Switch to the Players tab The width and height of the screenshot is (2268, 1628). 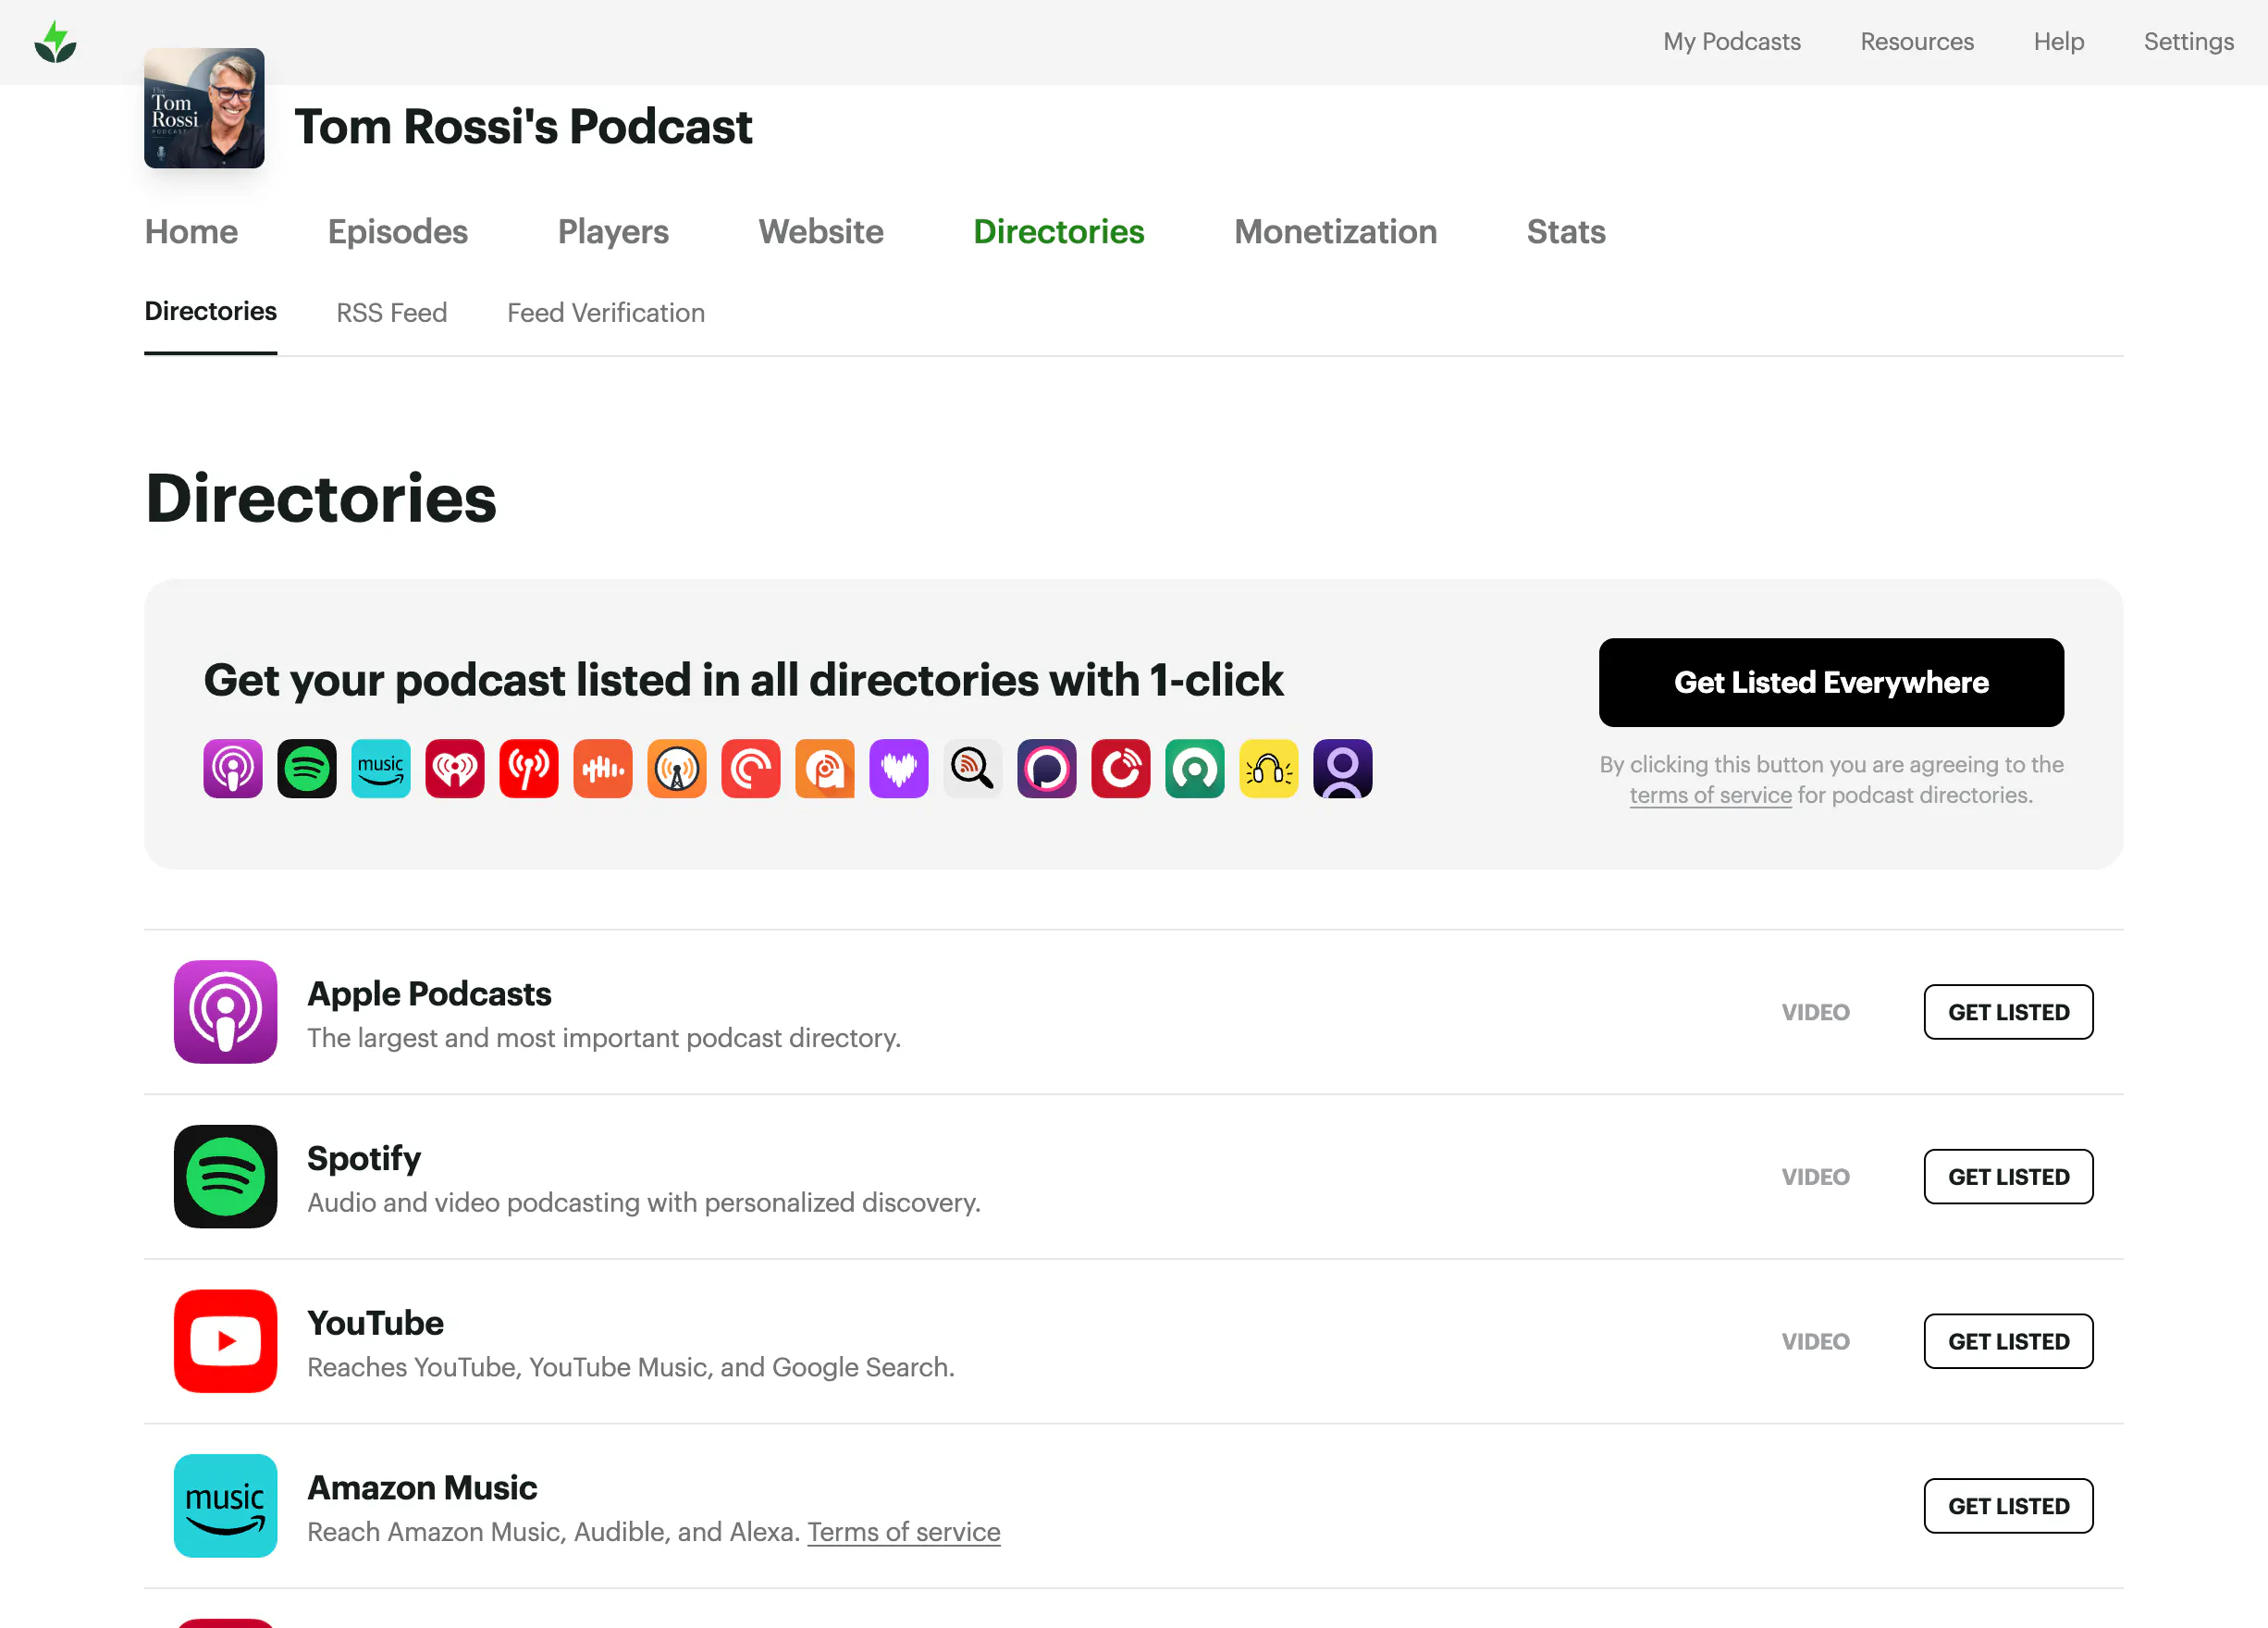(x=613, y=232)
